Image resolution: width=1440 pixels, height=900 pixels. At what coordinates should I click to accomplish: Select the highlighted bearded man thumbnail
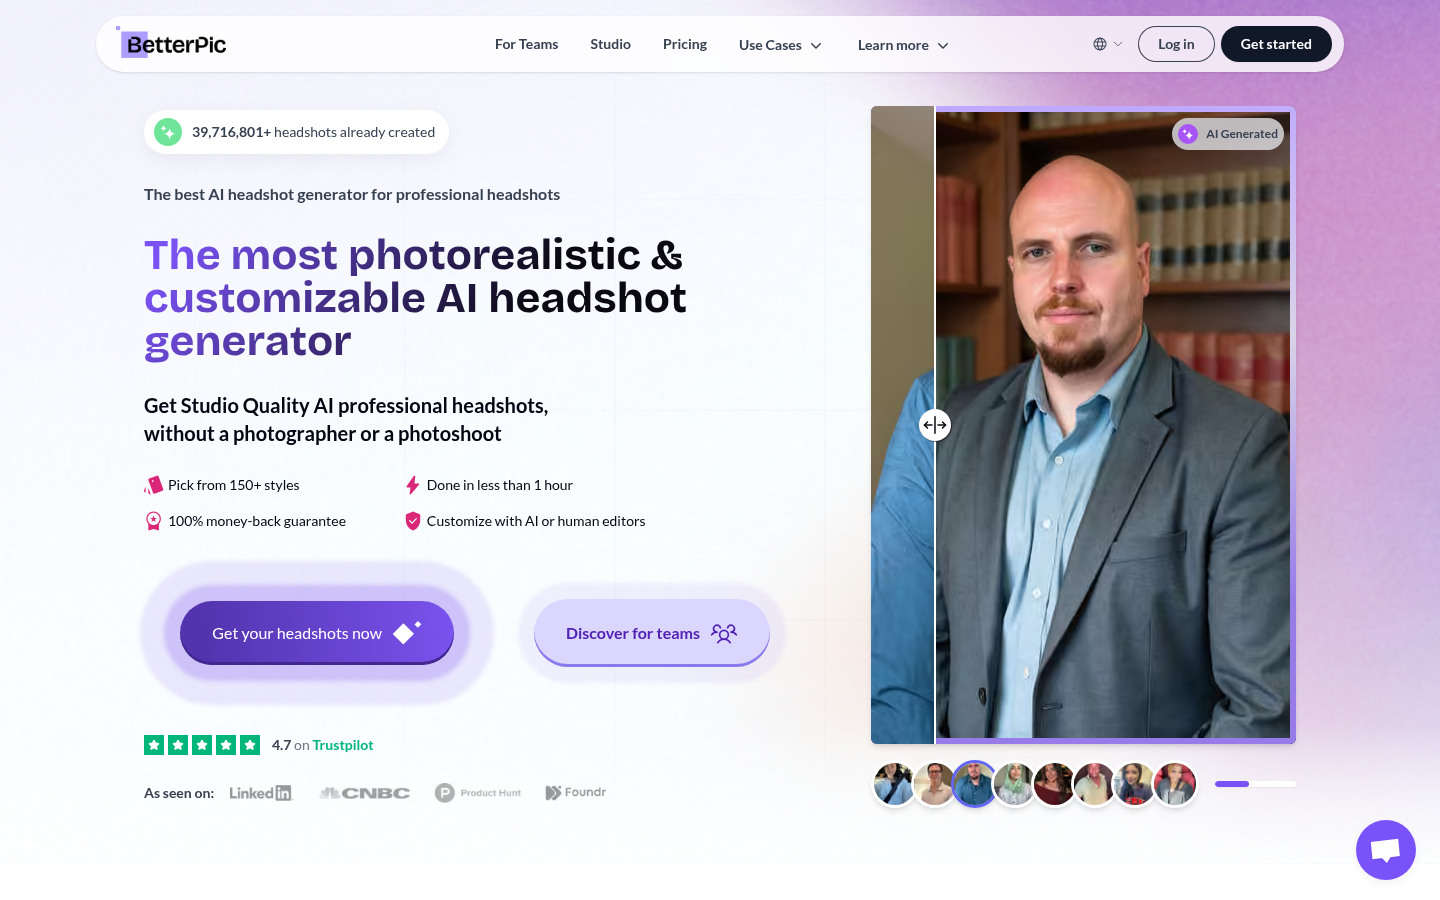(974, 784)
